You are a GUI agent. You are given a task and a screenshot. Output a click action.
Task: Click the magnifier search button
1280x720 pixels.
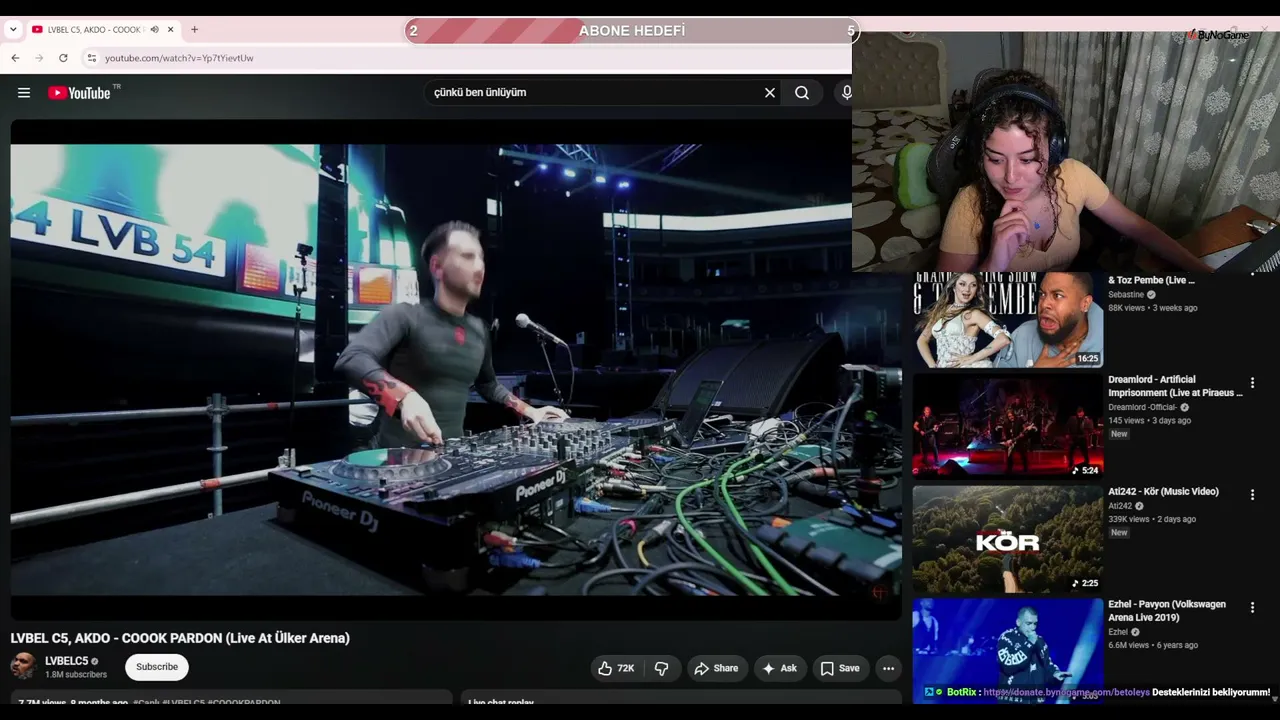802,93
